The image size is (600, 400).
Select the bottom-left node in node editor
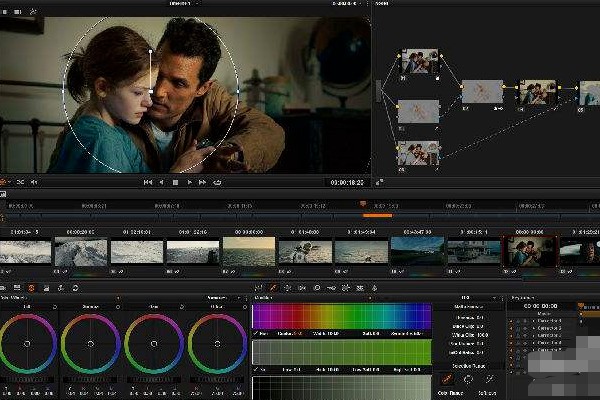pyautogui.click(x=418, y=153)
